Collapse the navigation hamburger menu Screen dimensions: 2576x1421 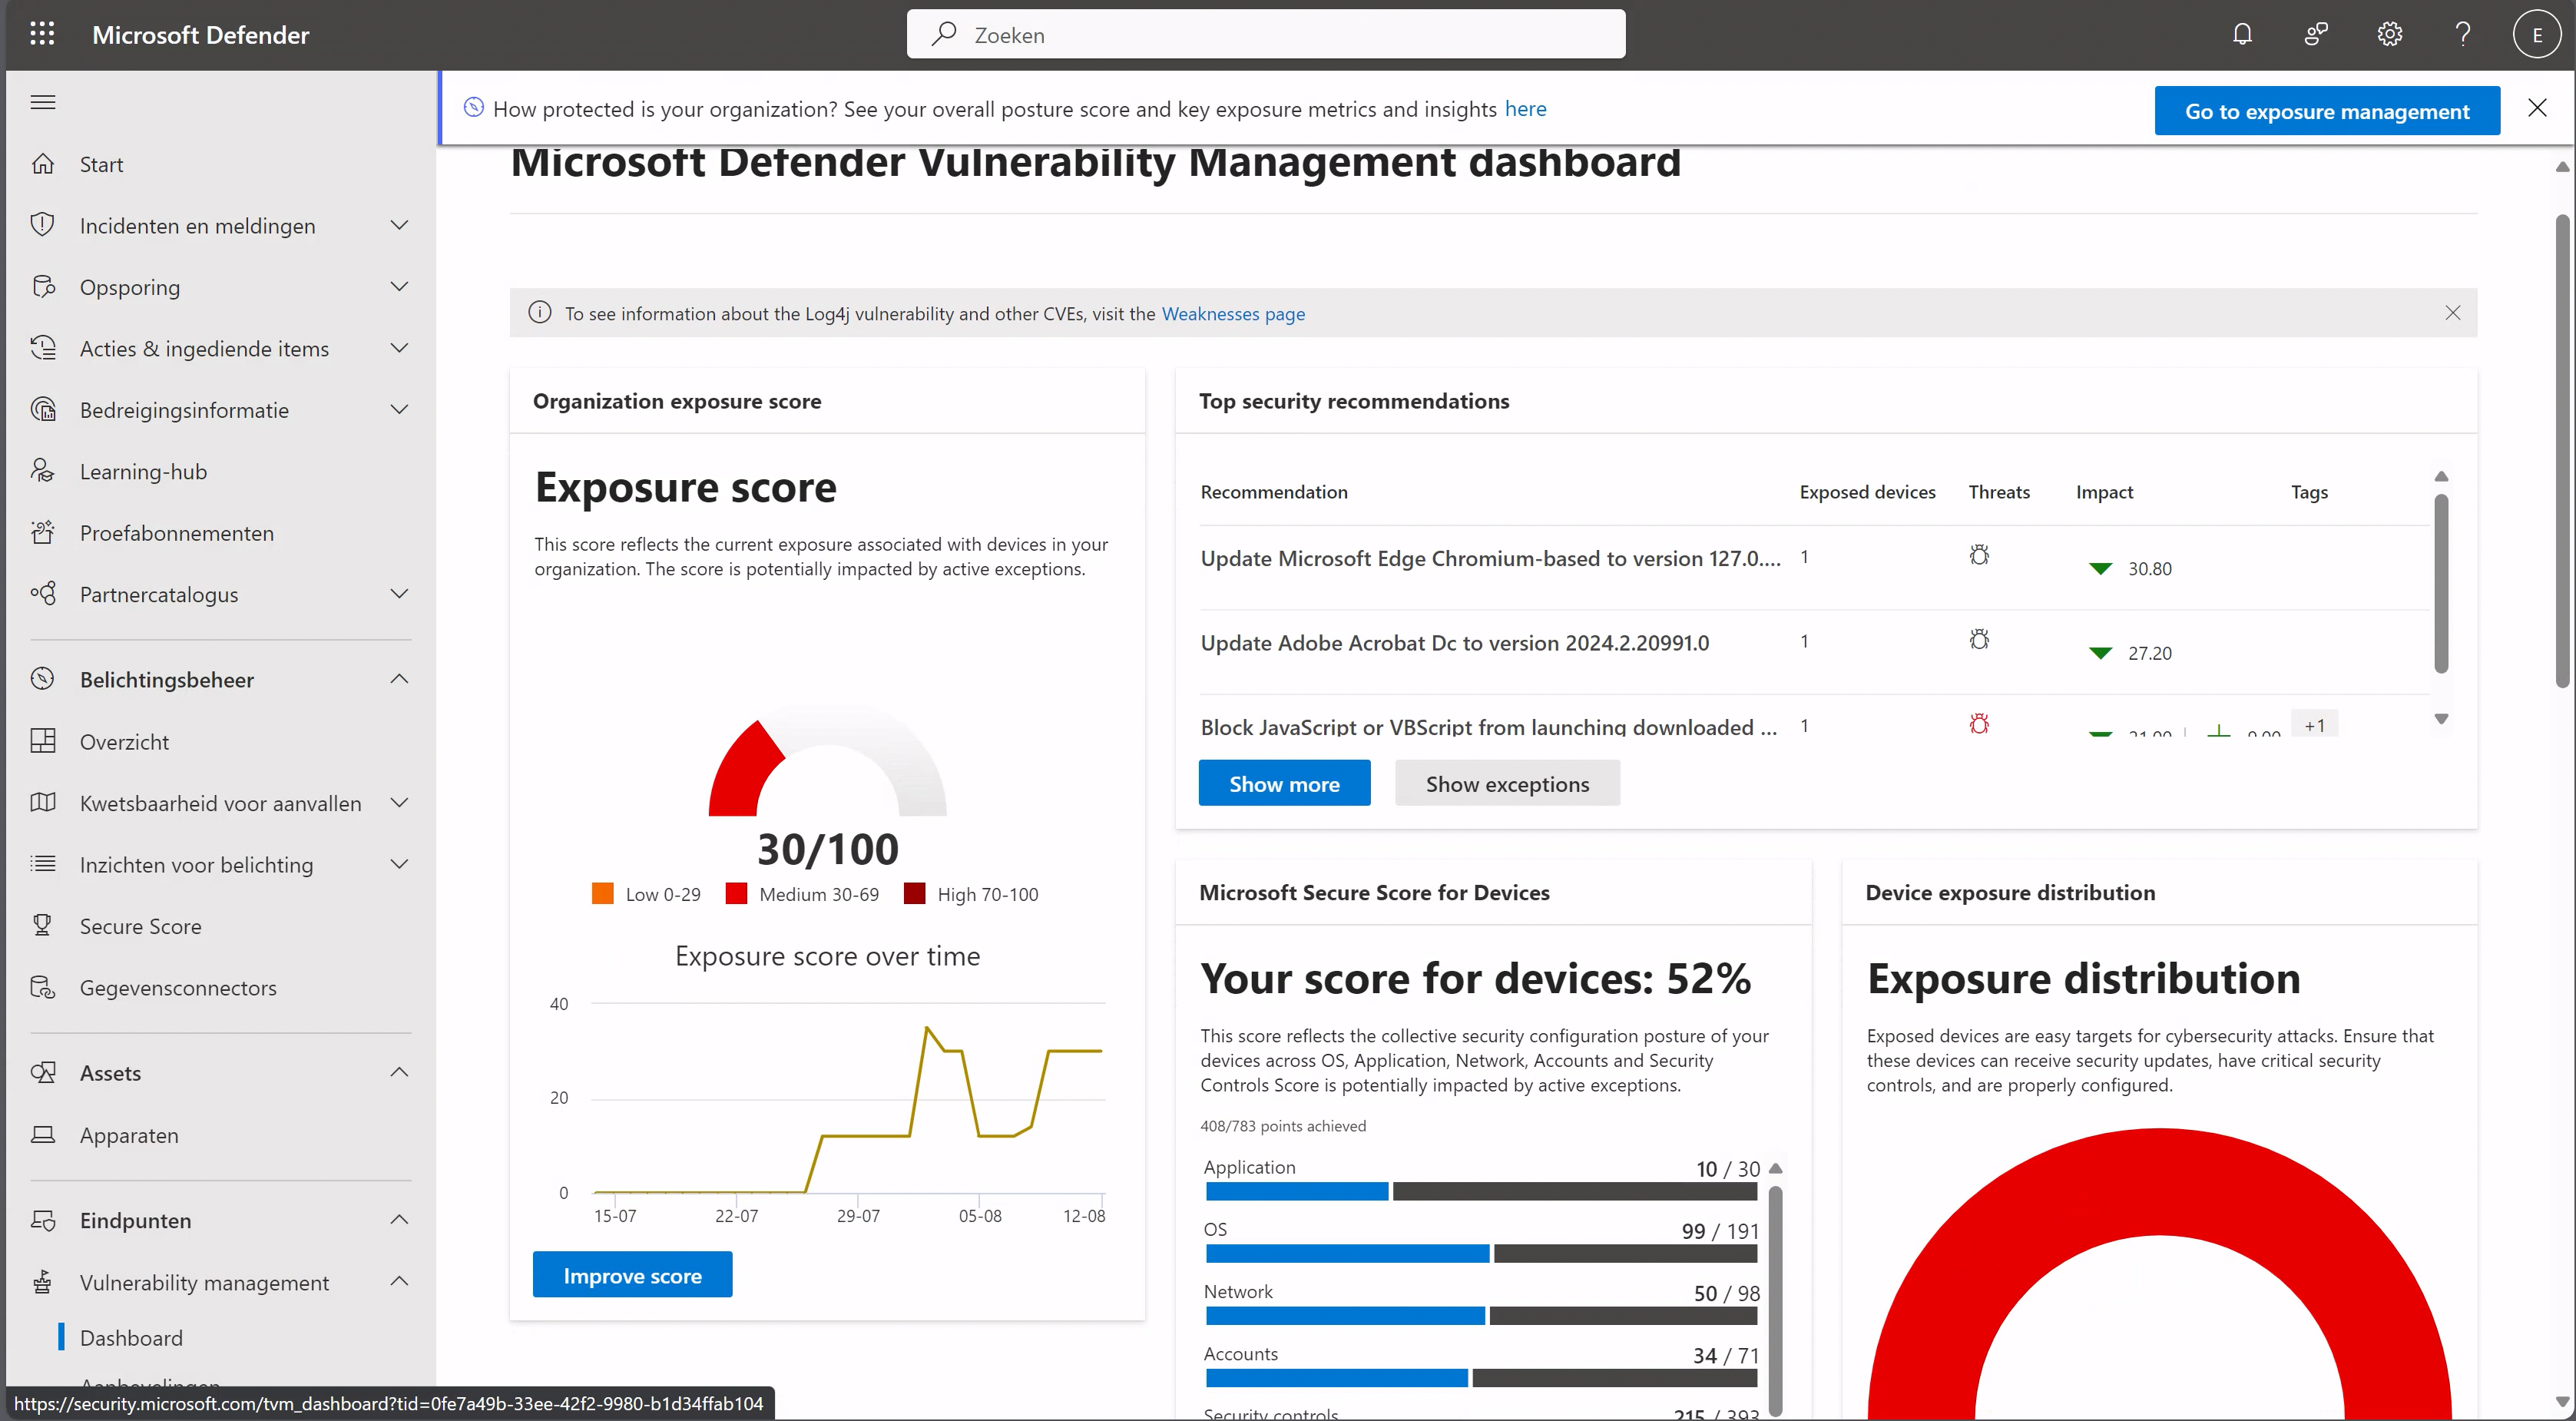(43, 102)
